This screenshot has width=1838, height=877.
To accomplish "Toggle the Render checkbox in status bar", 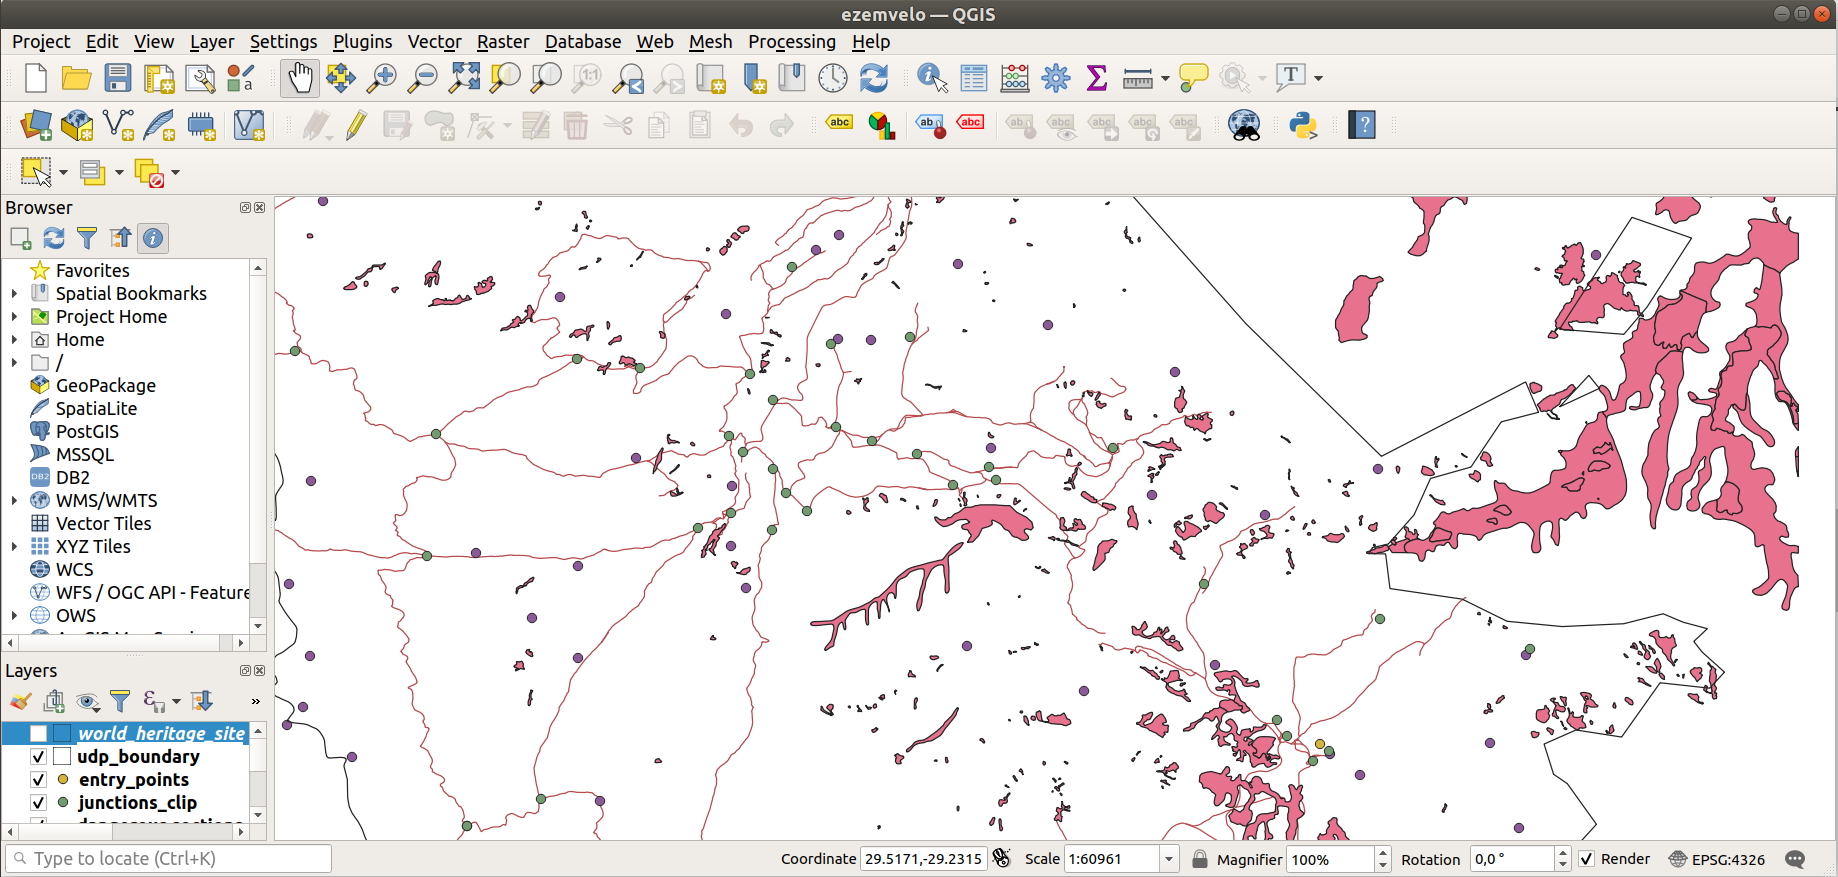I will tap(1586, 859).
